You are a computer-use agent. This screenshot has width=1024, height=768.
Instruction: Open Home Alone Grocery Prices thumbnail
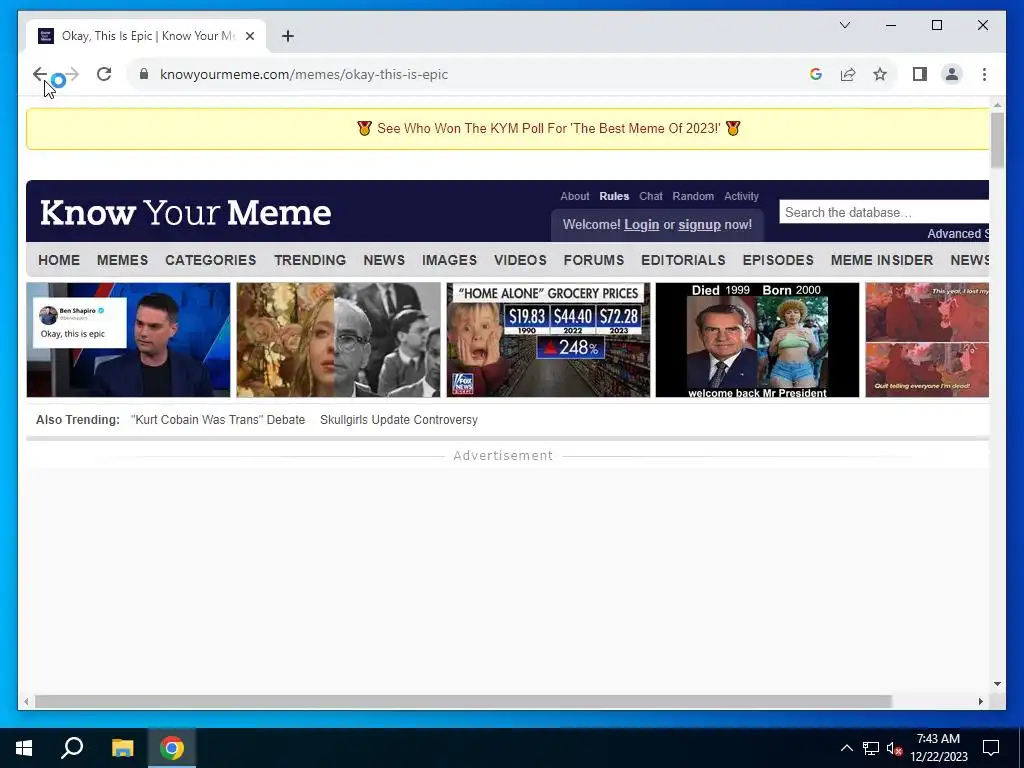tap(548, 340)
